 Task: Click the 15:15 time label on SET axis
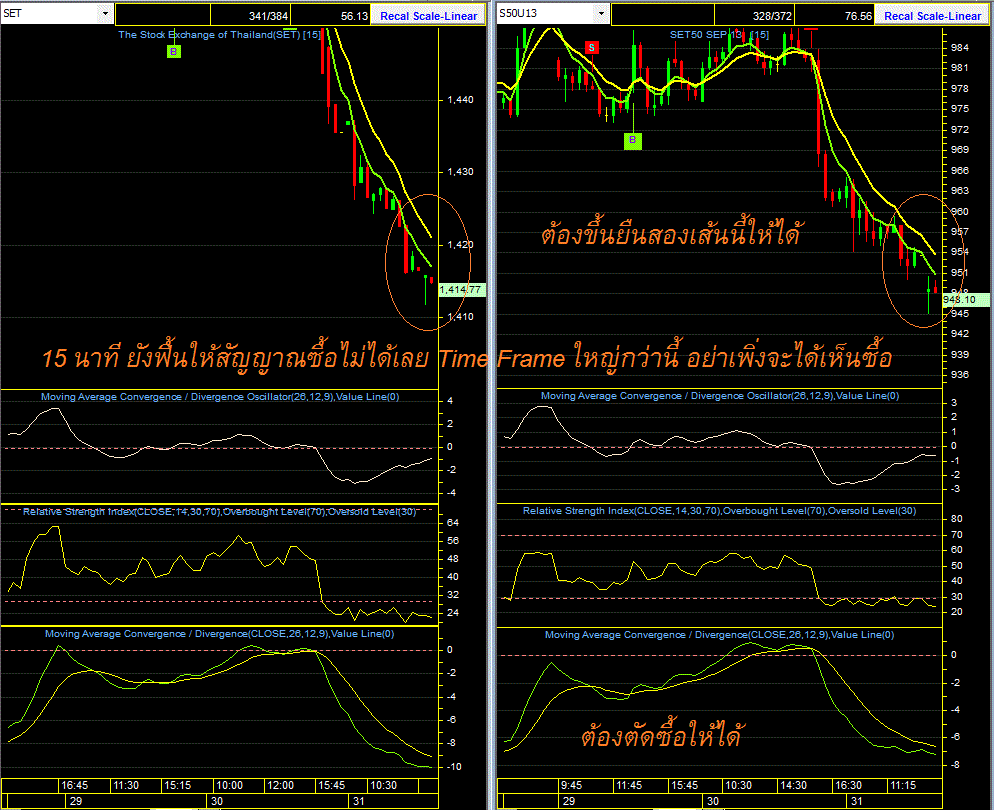coord(178,785)
